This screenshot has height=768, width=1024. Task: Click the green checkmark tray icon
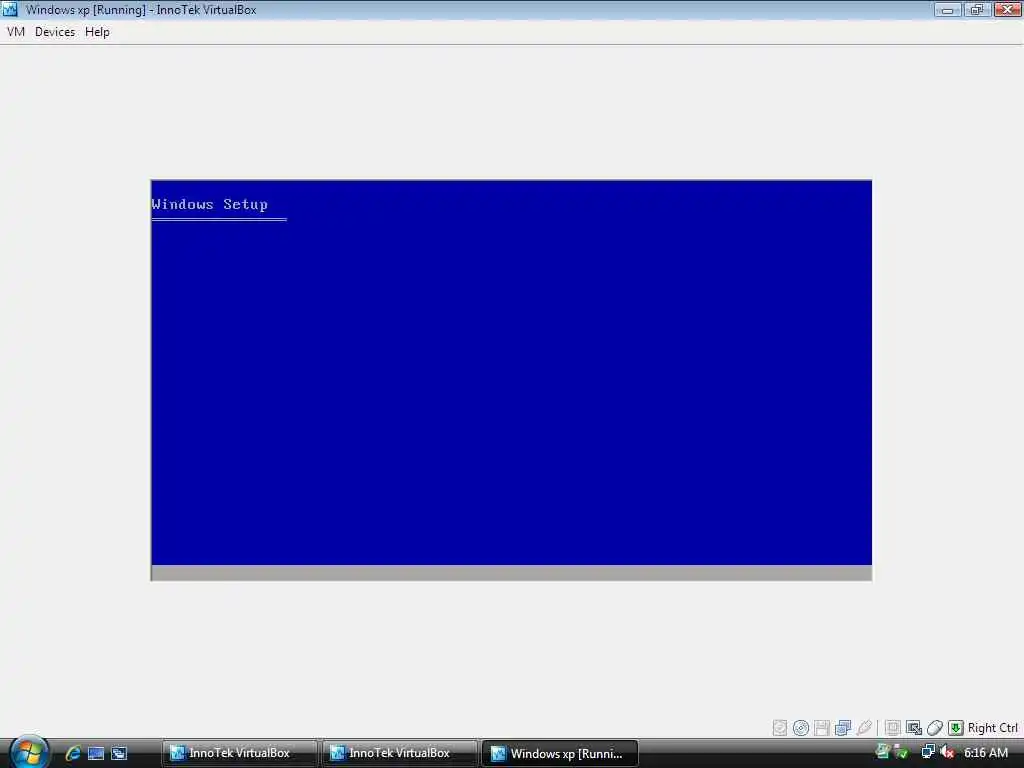click(902, 752)
